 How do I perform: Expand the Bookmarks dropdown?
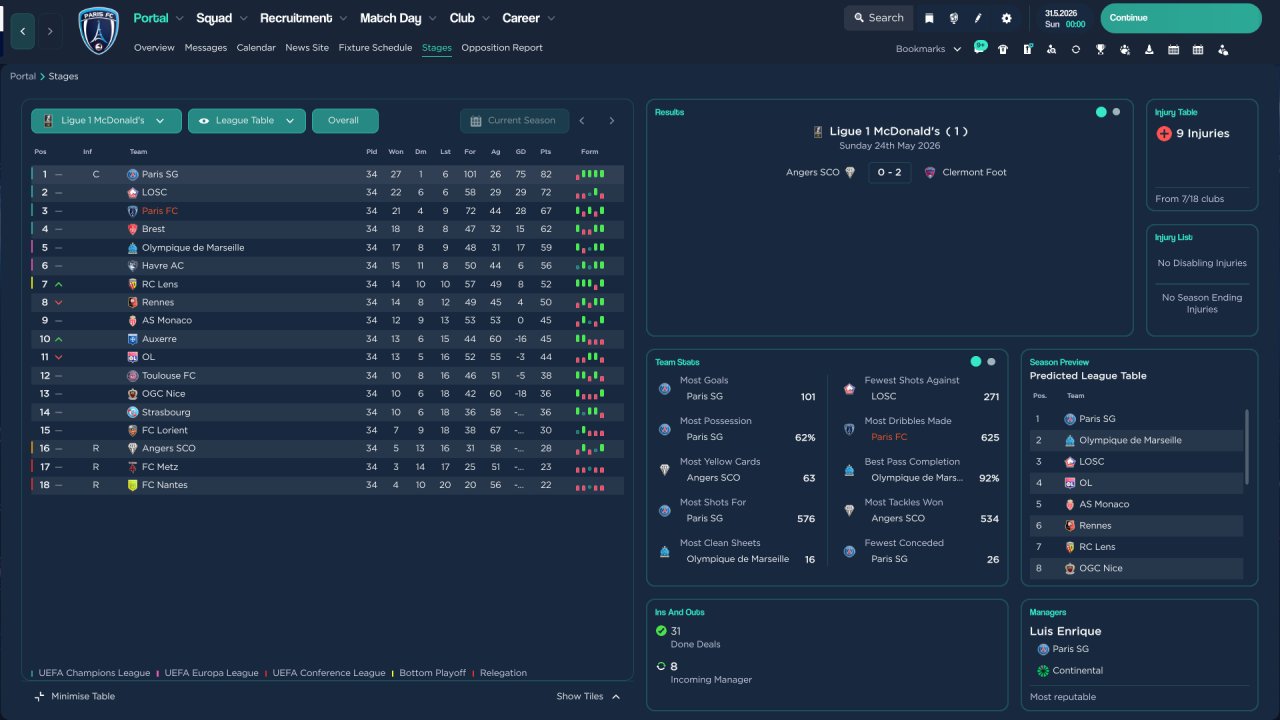929,49
